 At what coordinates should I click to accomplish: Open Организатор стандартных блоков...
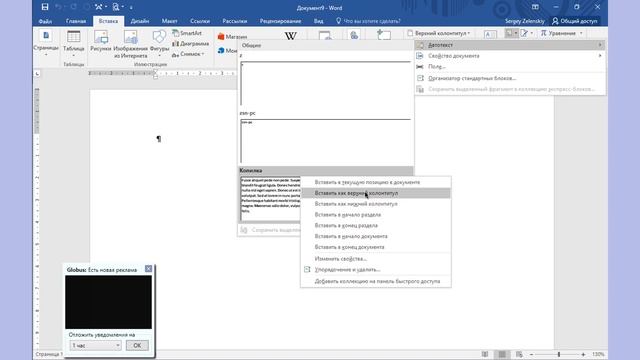[x=510, y=78]
